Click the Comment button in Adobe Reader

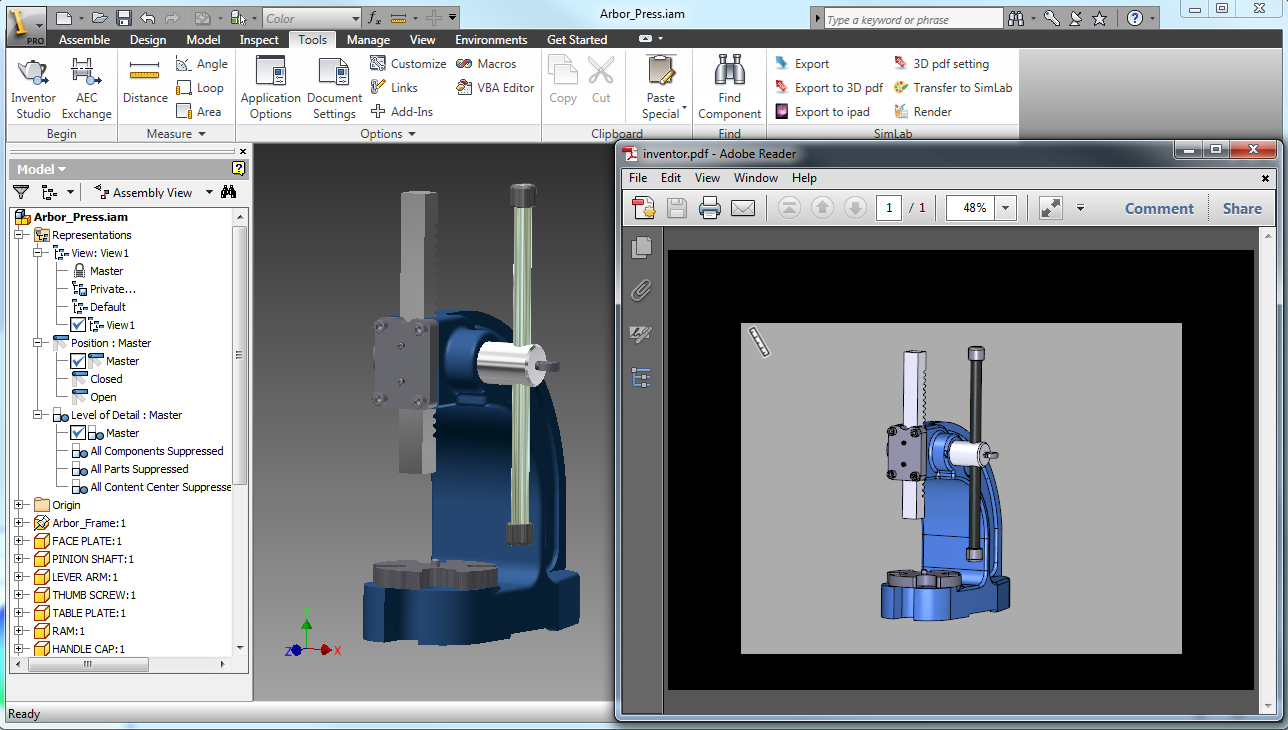tap(1159, 208)
